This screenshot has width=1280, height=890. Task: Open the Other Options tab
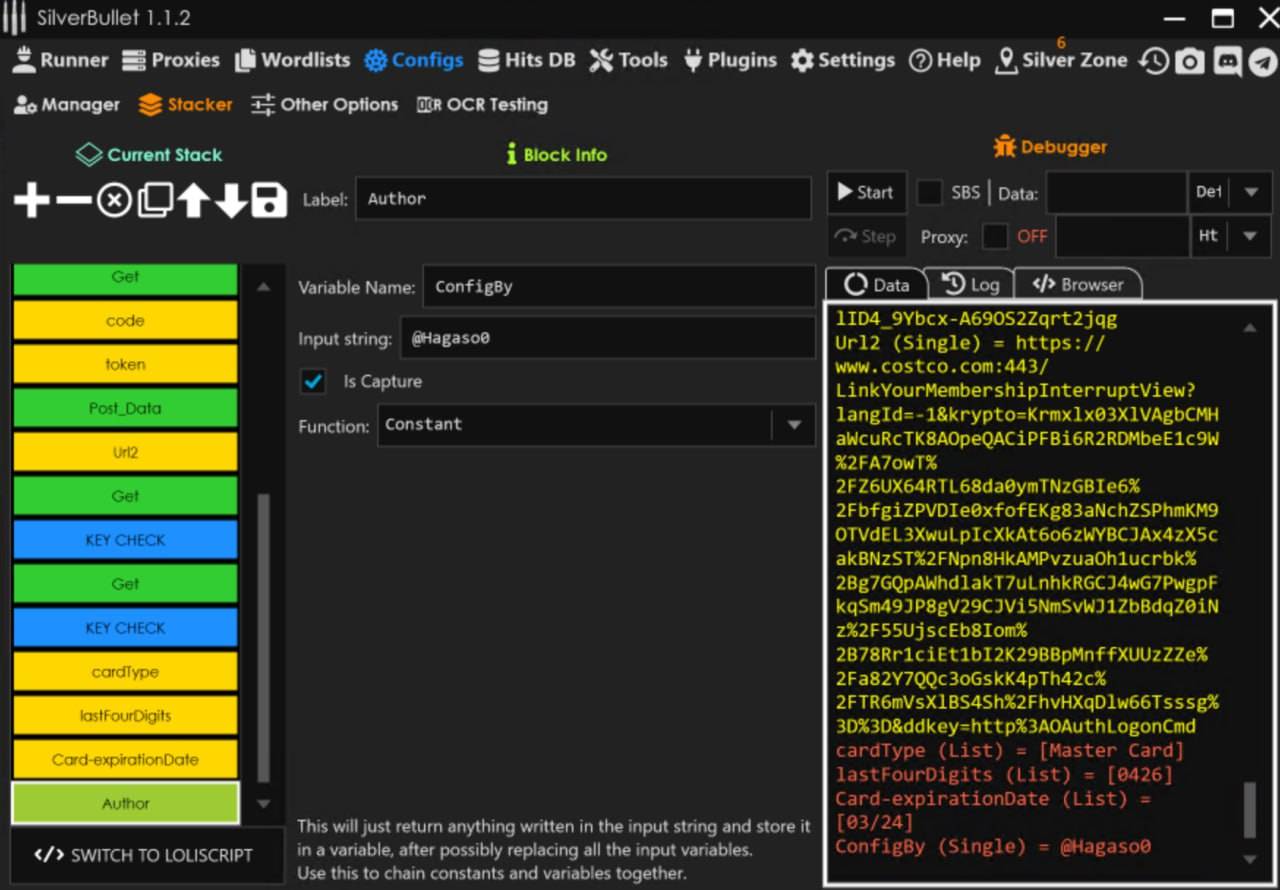(324, 104)
